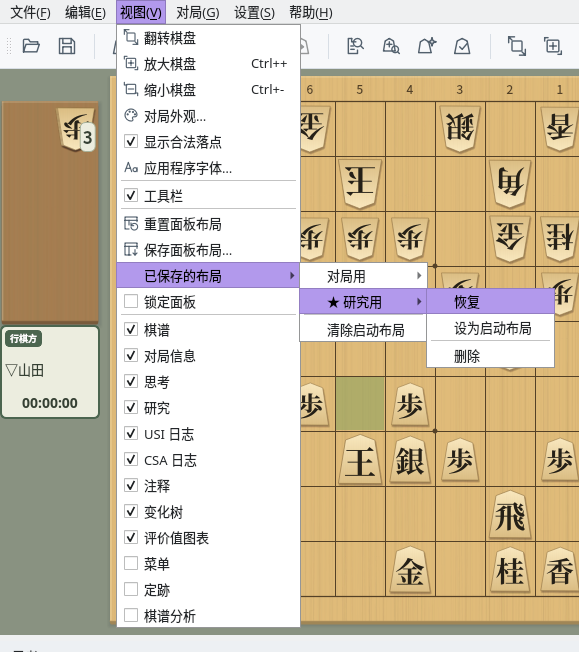Toggle CSA 日志 panel checkbox
This screenshot has width=579, height=652.
tap(131, 459)
